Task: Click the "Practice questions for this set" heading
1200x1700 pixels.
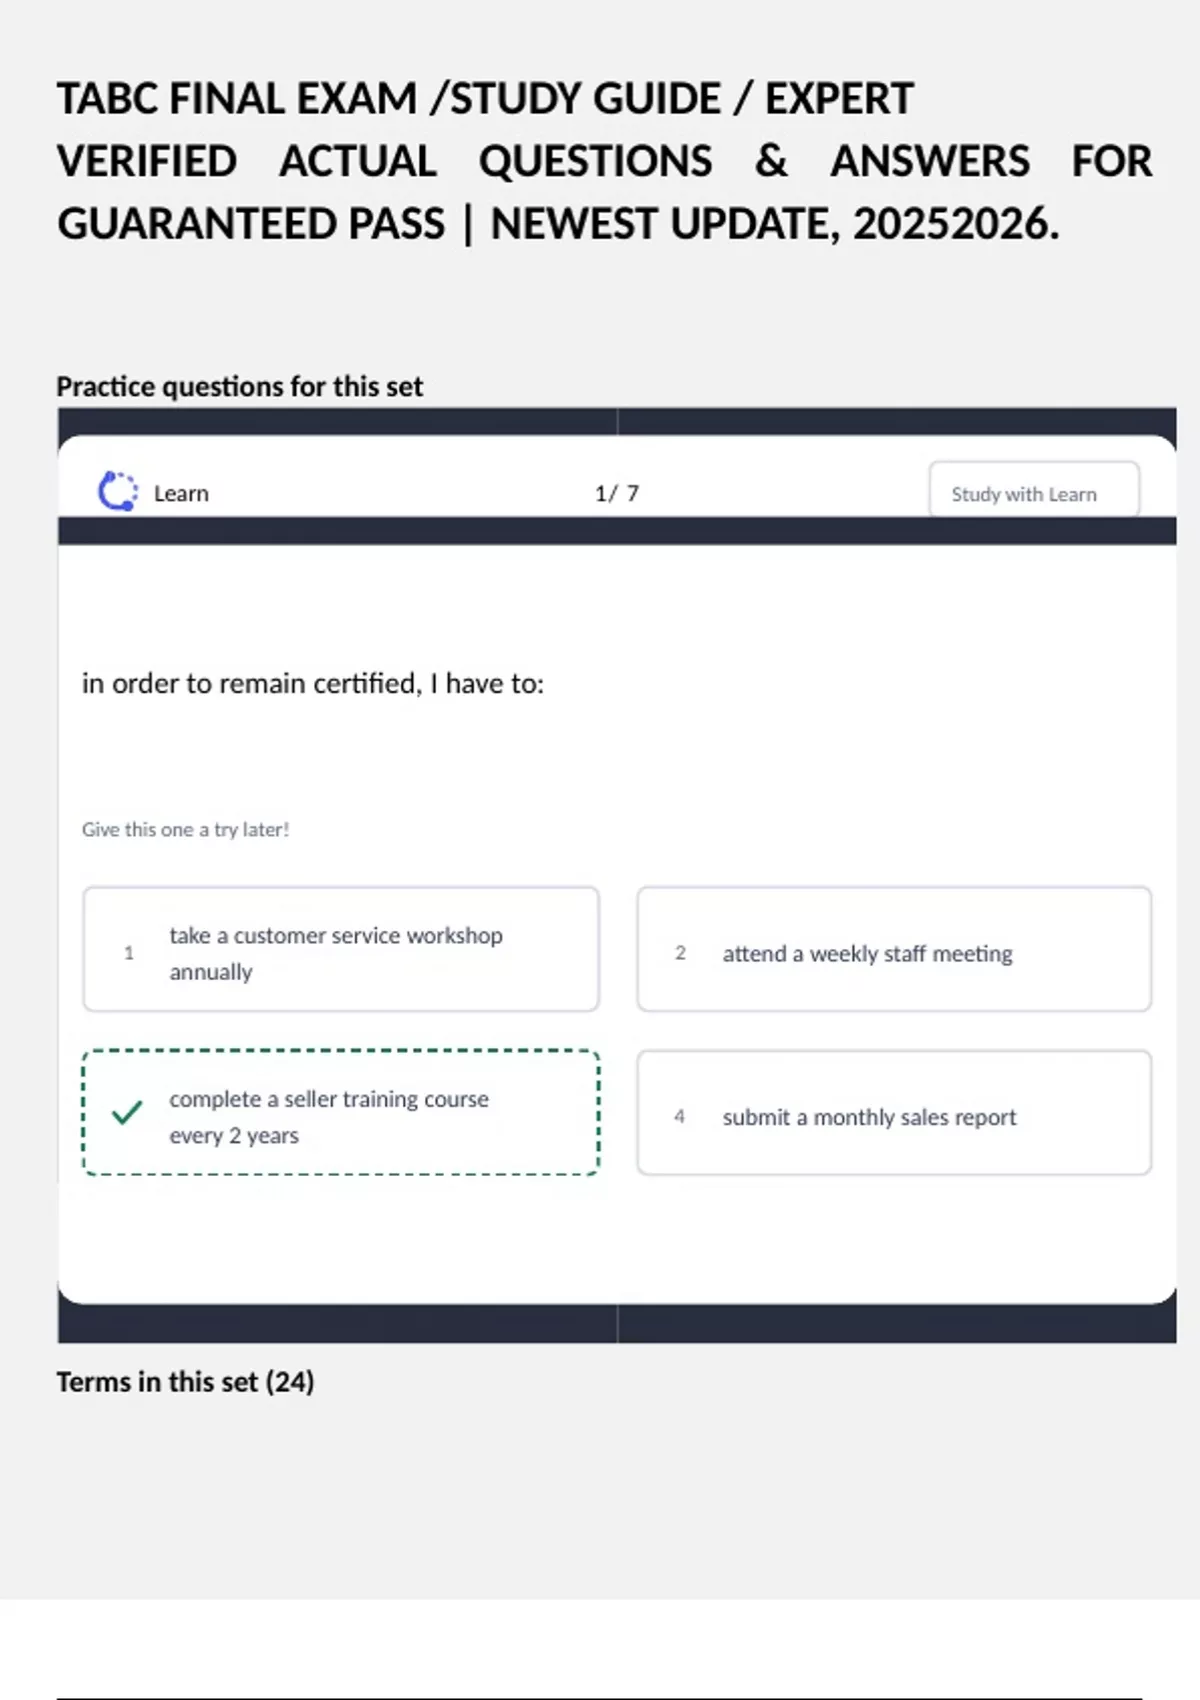Action: point(240,387)
